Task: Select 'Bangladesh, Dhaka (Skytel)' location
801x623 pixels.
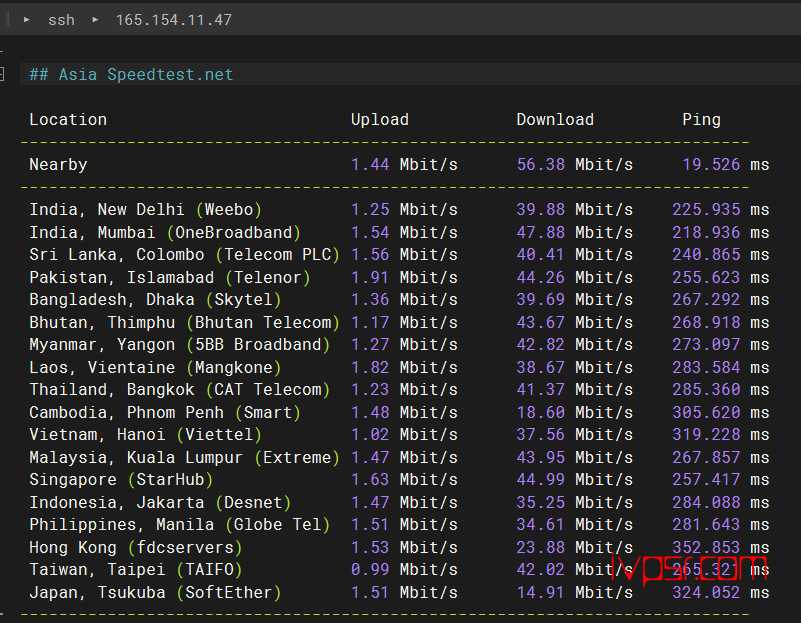Action: pyautogui.click(x=155, y=299)
